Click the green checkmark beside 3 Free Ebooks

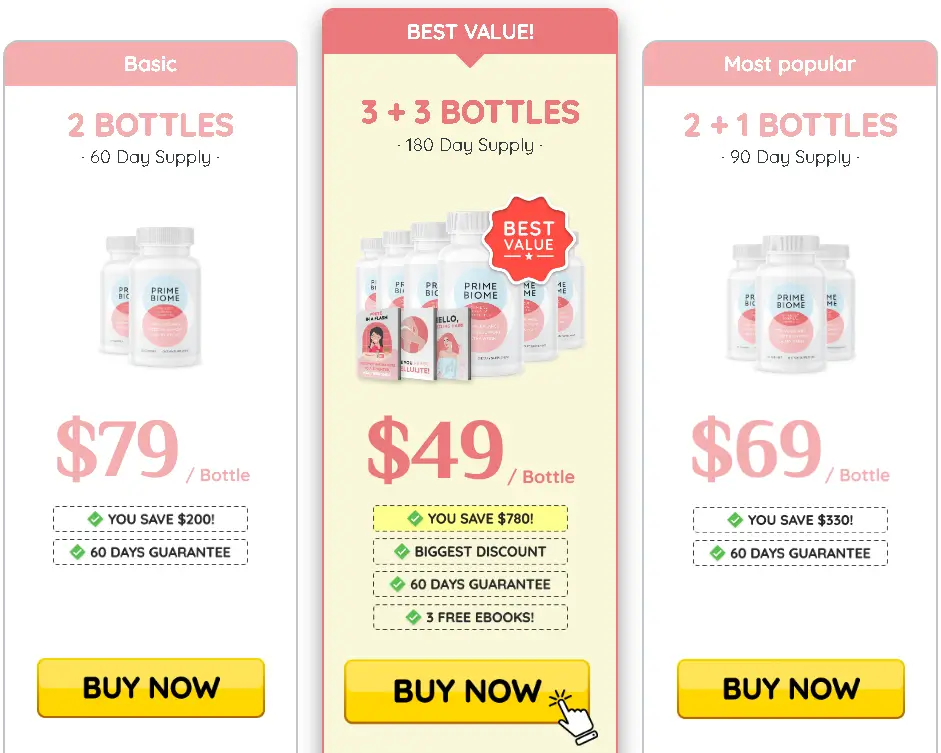[x=413, y=617]
